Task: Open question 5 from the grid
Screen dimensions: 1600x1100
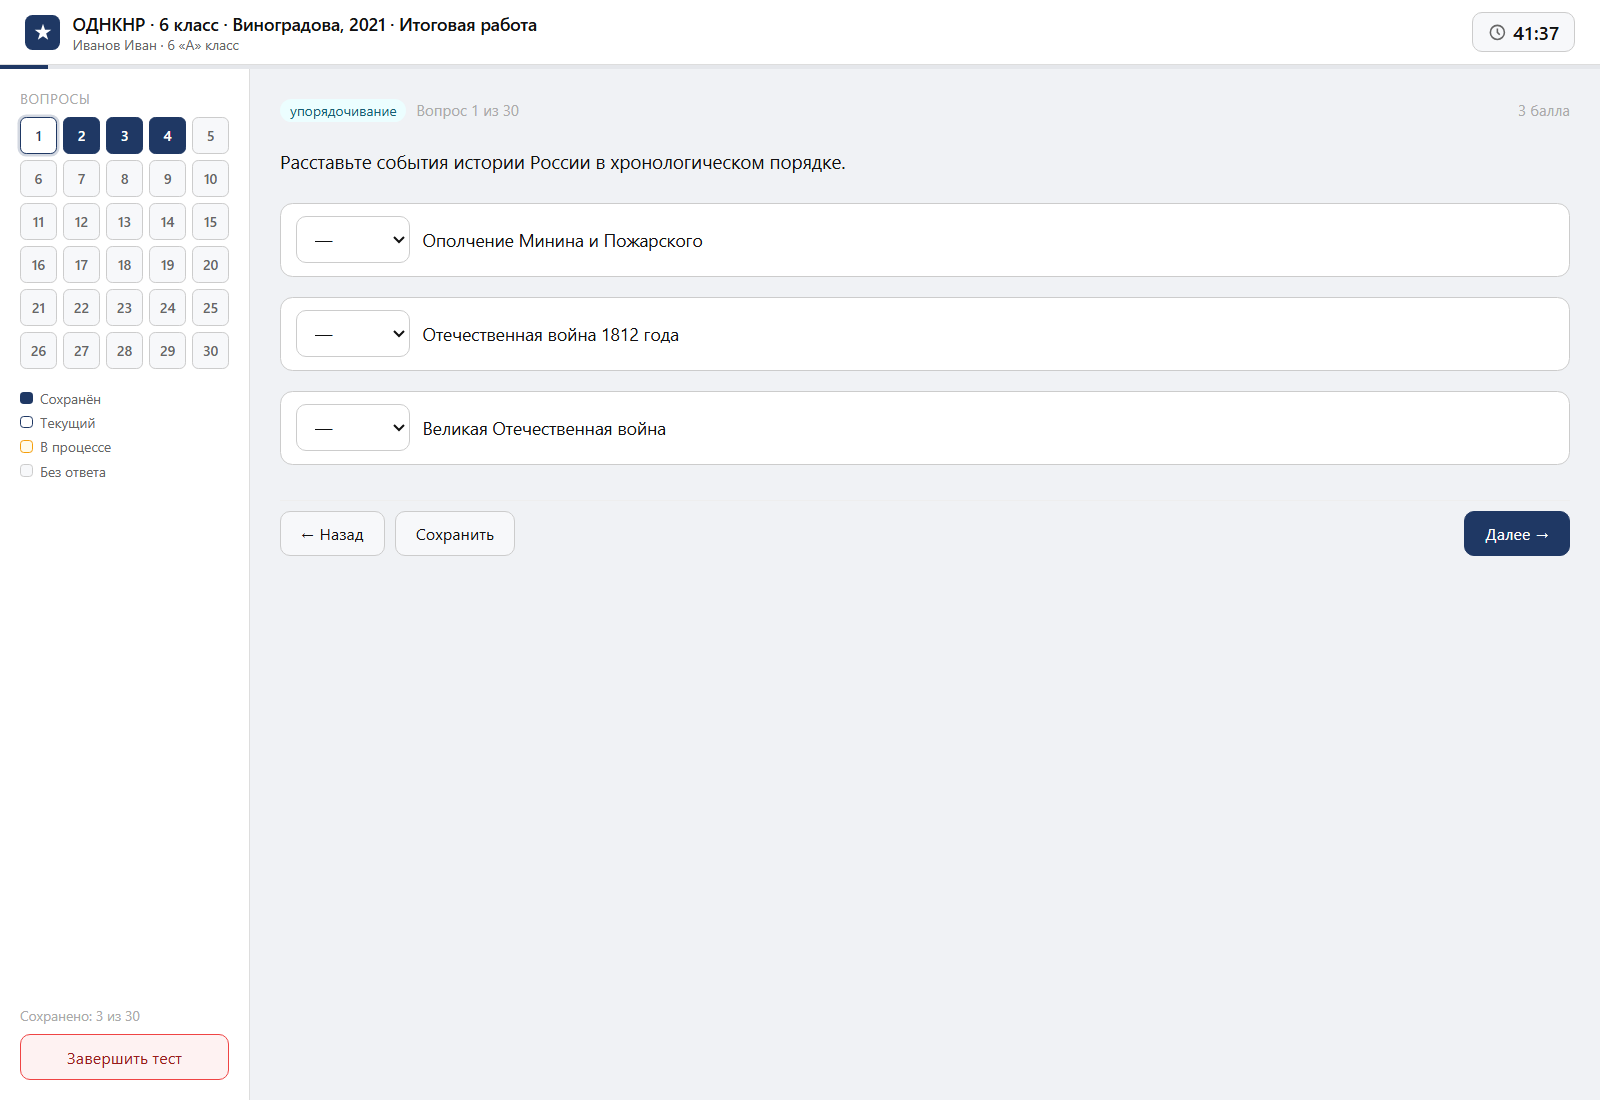Action: pos(210,136)
